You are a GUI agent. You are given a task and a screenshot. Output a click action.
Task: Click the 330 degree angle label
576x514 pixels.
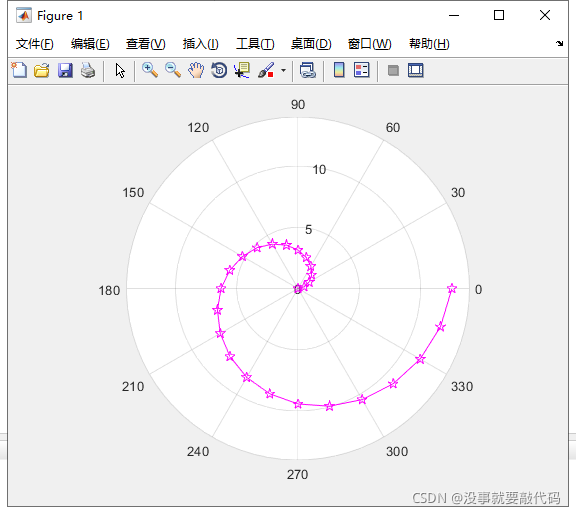(x=462, y=387)
